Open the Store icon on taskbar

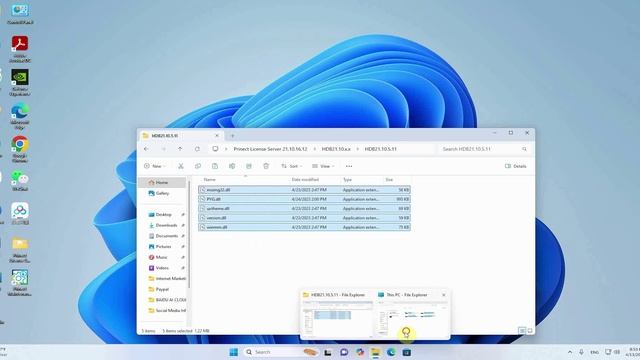pyautogui.click(x=407, y=352)
